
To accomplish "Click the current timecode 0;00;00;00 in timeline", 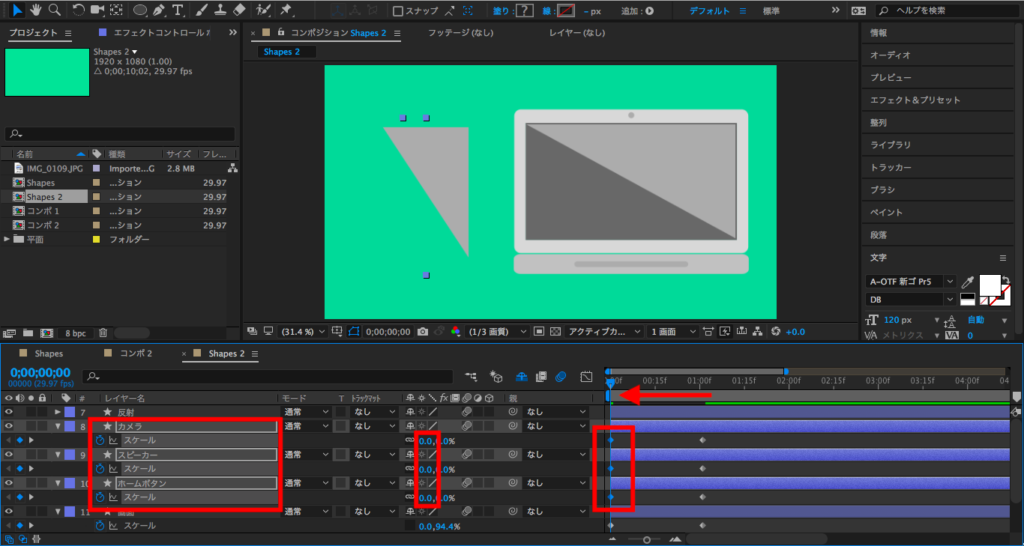I will pos(38,372).
